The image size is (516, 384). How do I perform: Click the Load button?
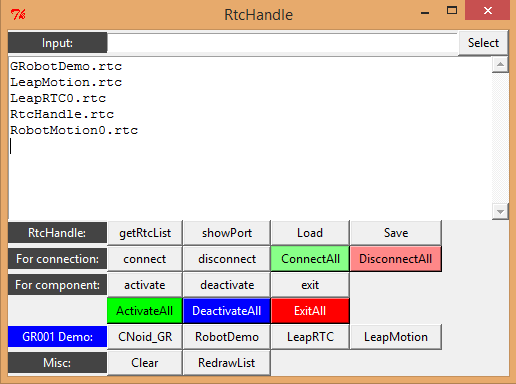[x=310, y=233]
